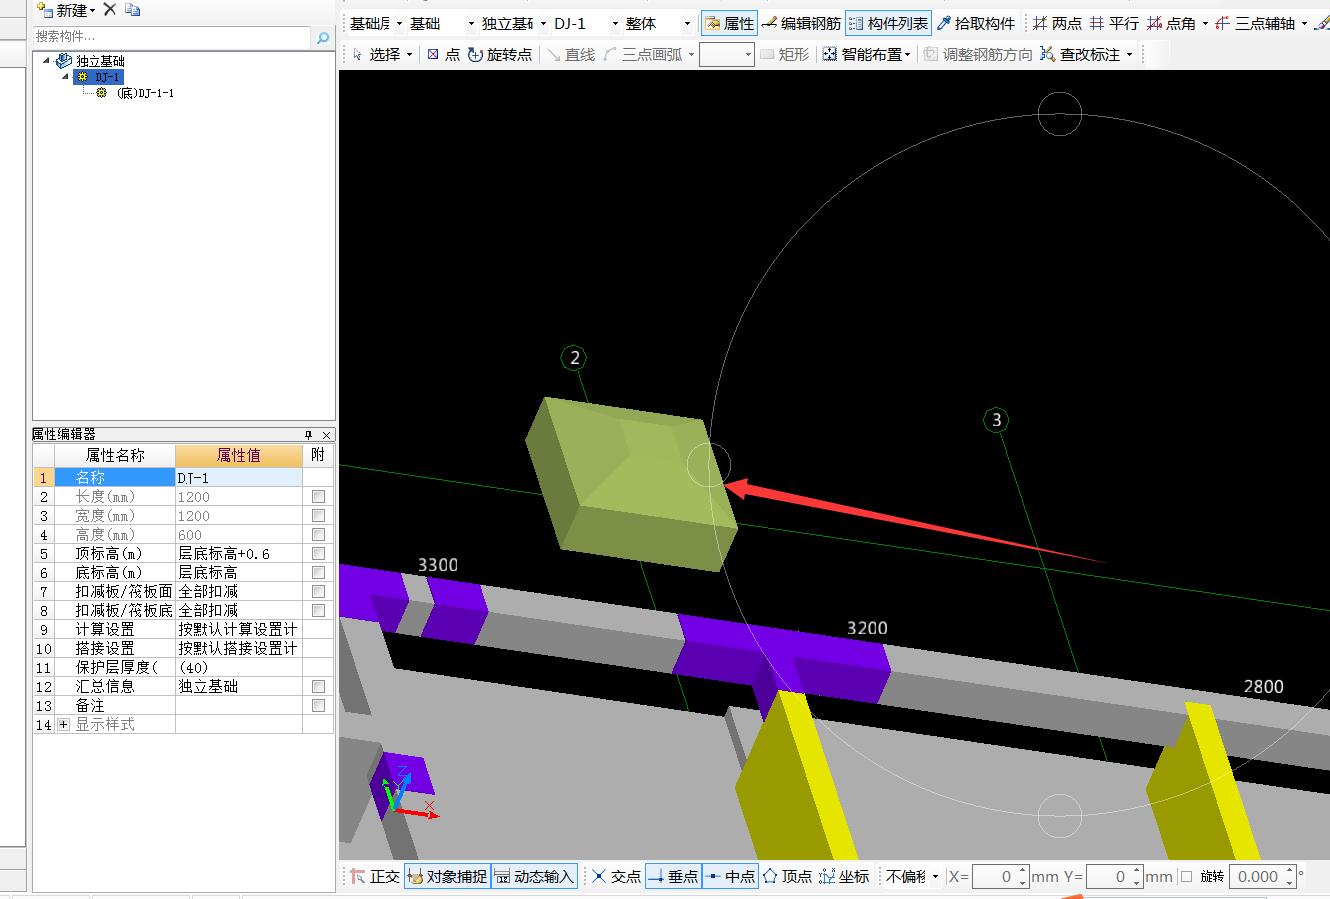Pin the 属性编辑器 panel
The image size is (1330, 899).
tap(309, 434)
